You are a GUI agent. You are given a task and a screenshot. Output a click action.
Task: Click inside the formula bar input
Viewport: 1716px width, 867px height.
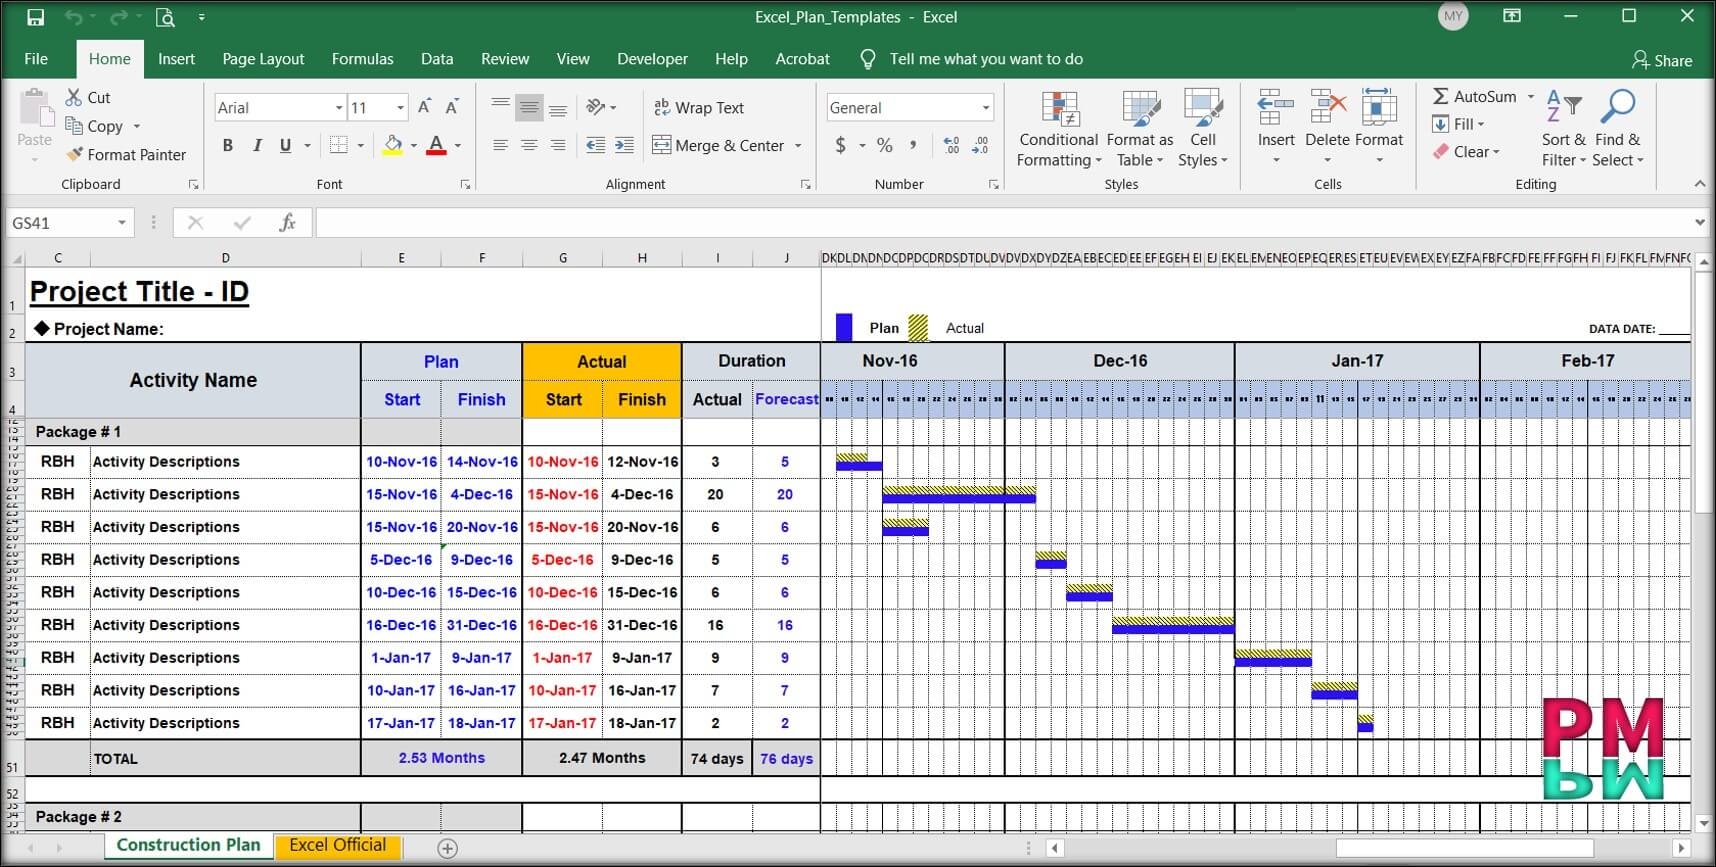pos(1000,223)
